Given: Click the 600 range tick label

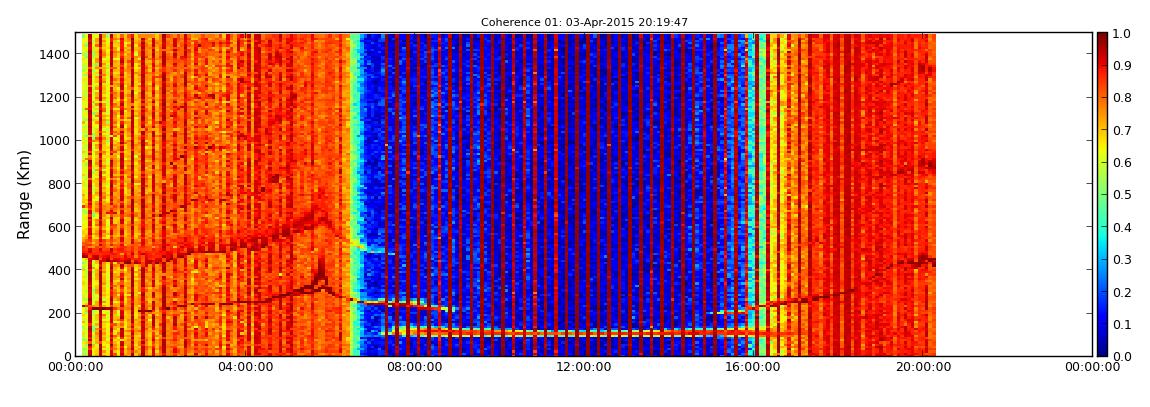Looking at the screenshot, I should click(59, 227).
